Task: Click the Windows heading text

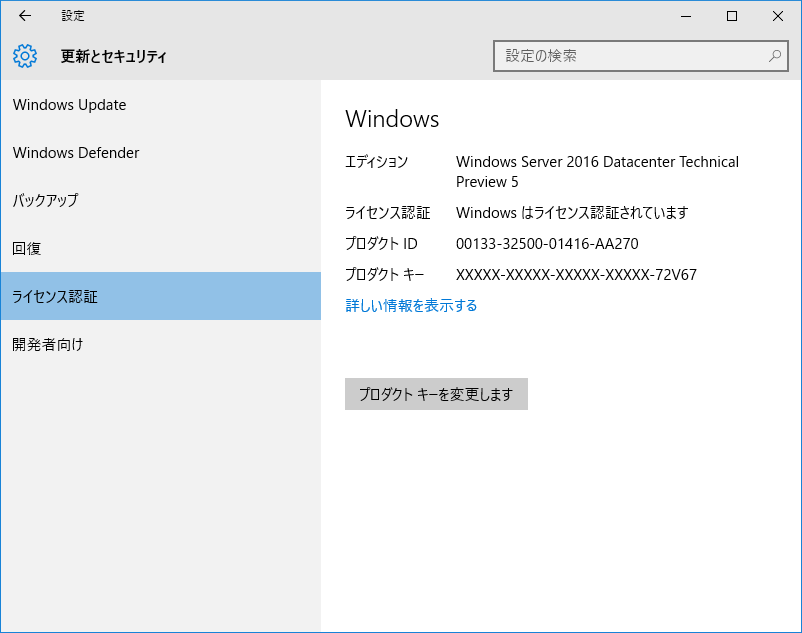Action: tap(392, 119)
